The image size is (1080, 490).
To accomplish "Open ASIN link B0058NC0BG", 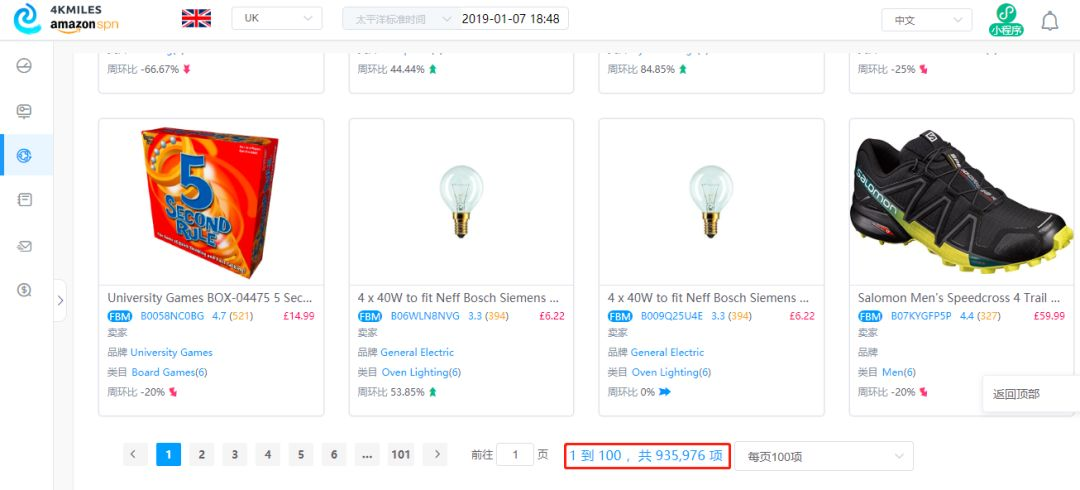I will (172, 316).
